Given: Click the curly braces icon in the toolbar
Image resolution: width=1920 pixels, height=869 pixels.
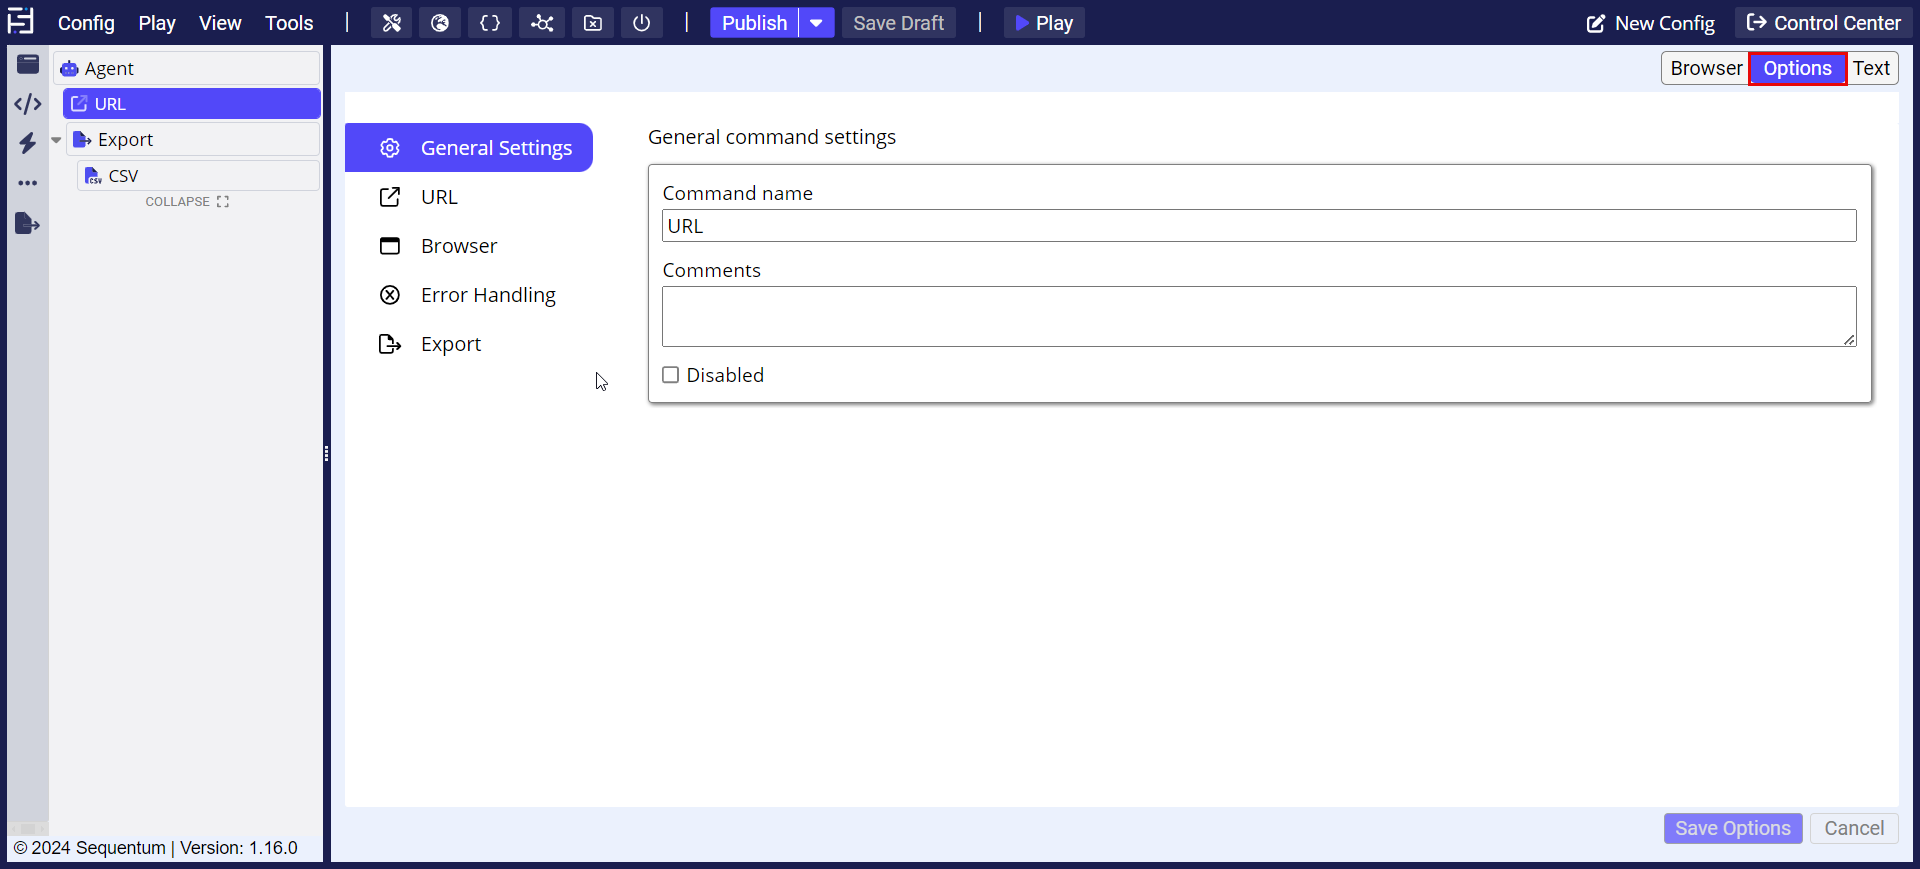Looking at the screenshot, I should pyautogui.click(x=490, y=23).
